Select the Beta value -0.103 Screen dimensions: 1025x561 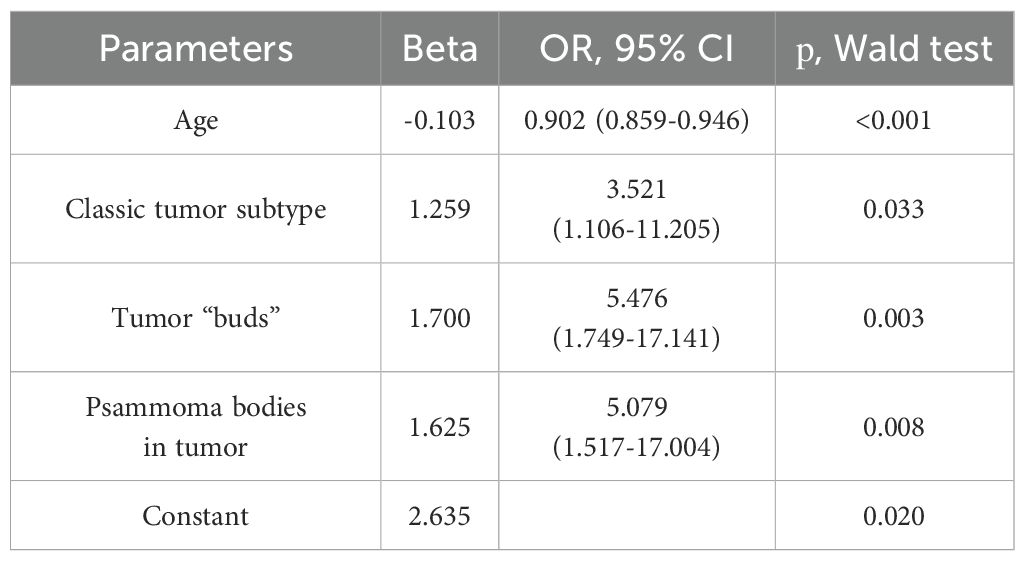(439, 121)
